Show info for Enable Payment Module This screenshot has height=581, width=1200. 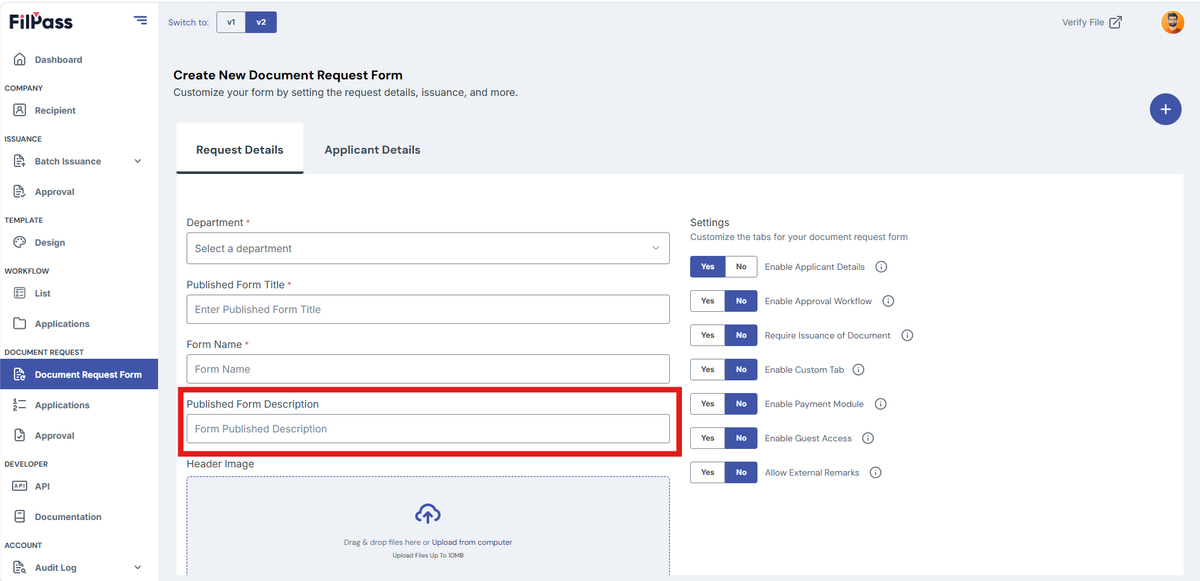click(x=880, y=404)
